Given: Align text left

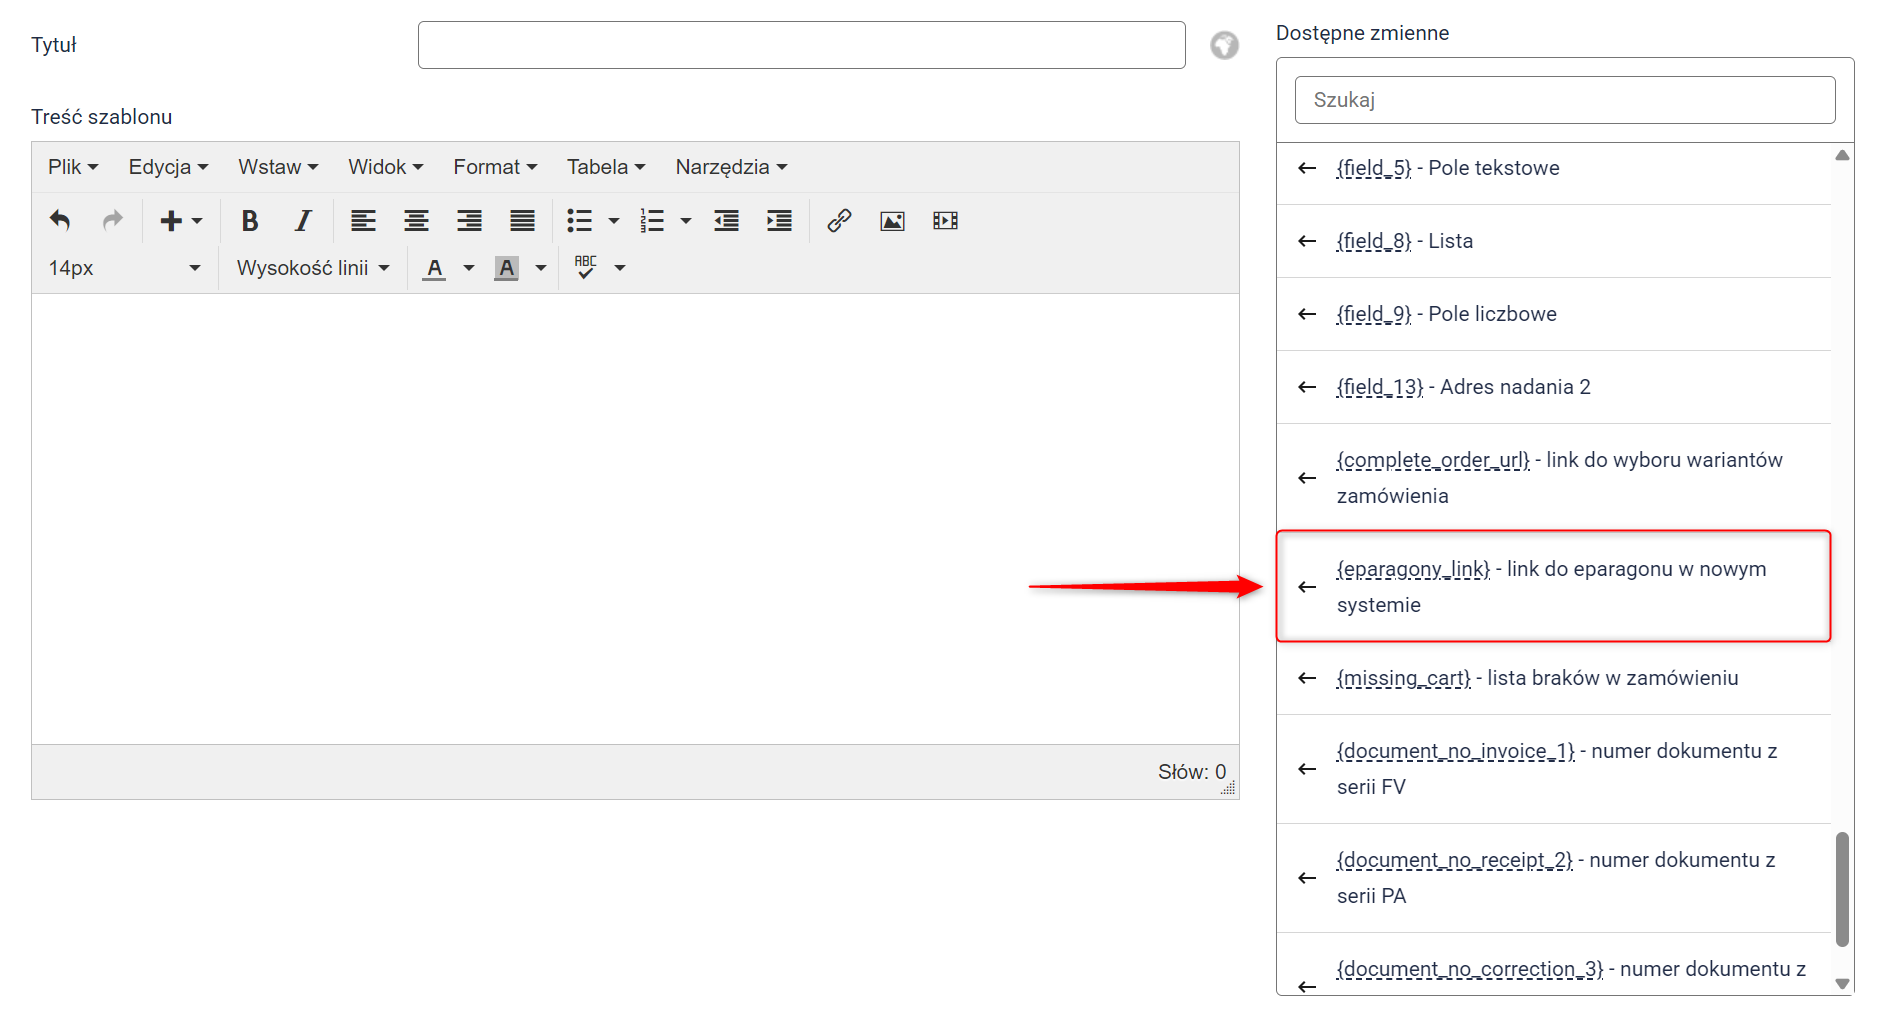Looking at the screenshot, I should pyautogui.click(x=363, y=220).
